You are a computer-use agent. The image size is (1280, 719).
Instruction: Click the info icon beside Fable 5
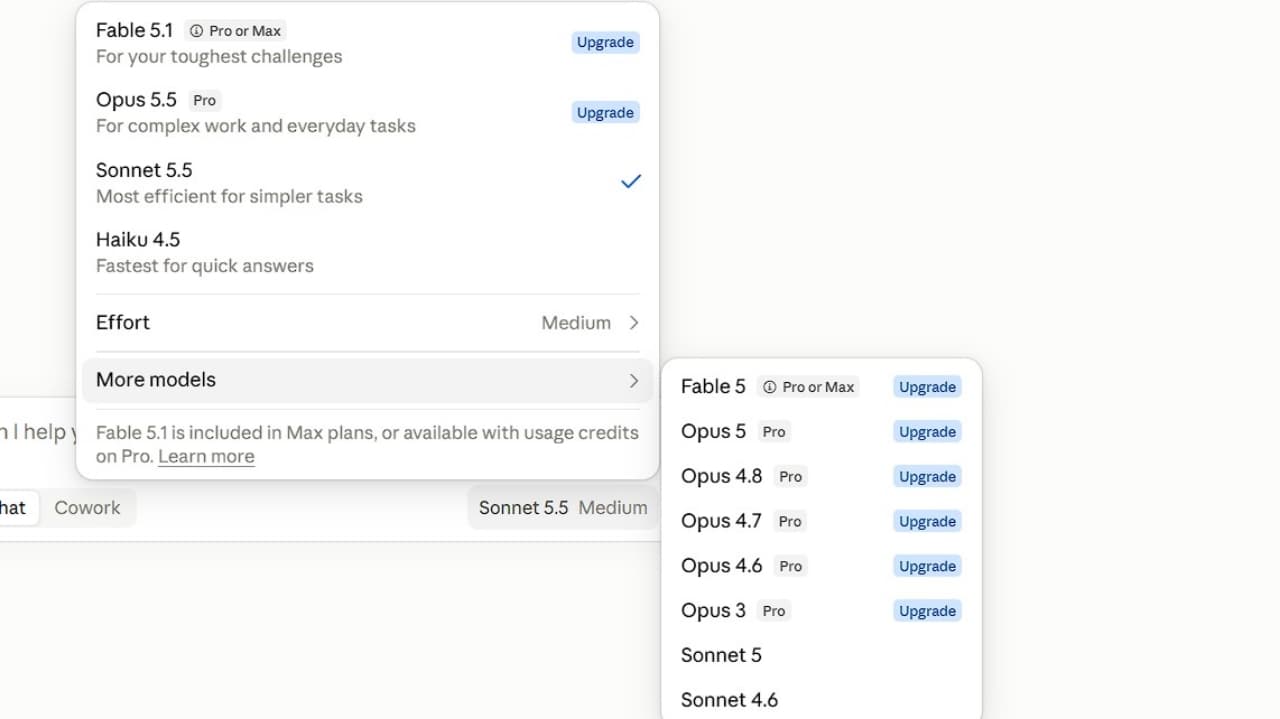coord(769,387)
